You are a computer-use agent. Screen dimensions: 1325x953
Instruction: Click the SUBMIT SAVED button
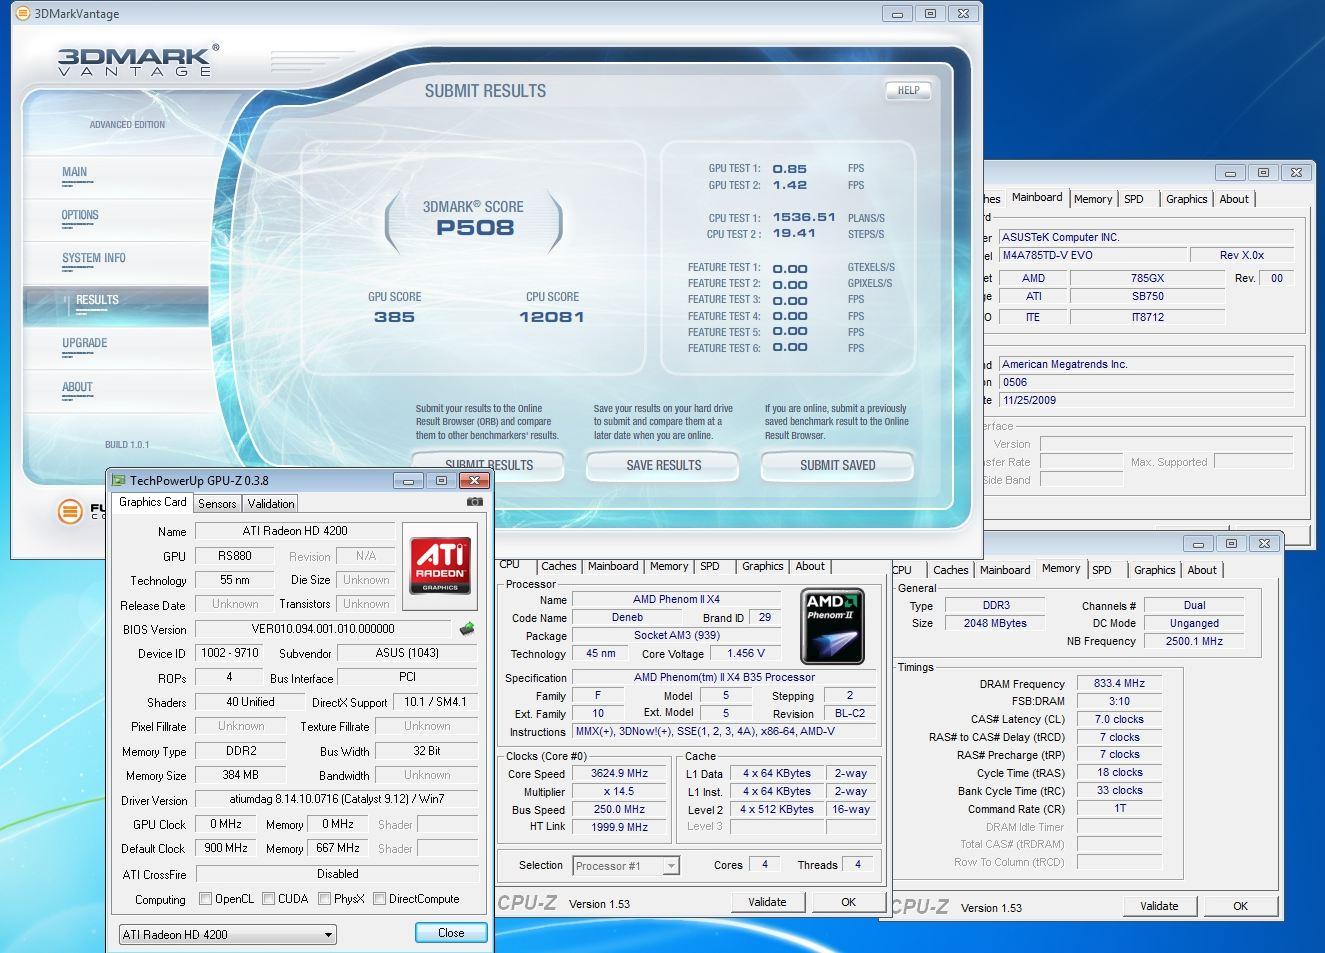837,465
